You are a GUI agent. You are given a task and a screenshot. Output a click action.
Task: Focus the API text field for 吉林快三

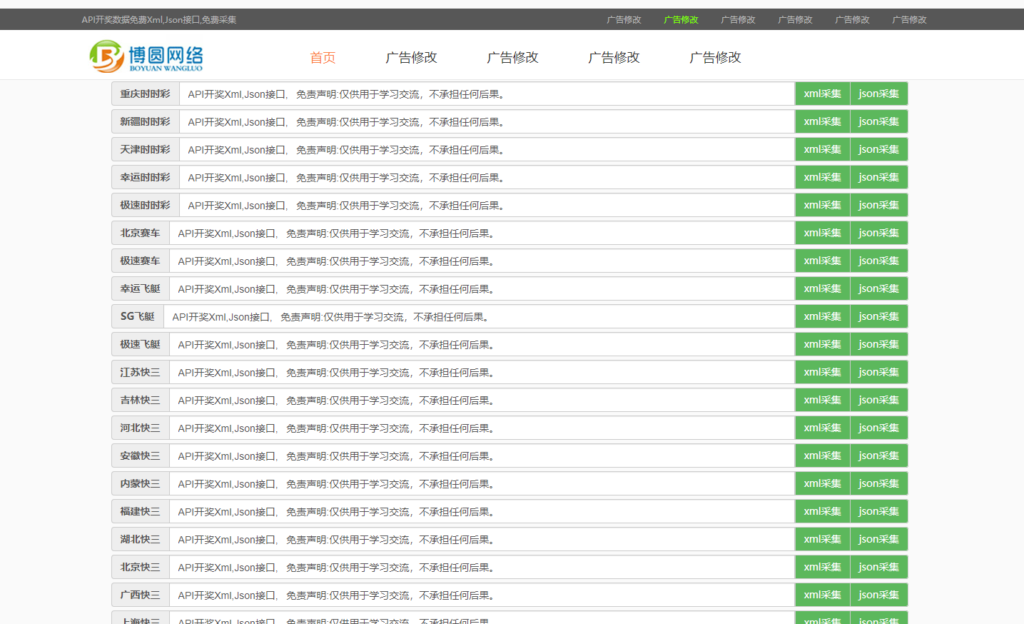click(481, 400)
